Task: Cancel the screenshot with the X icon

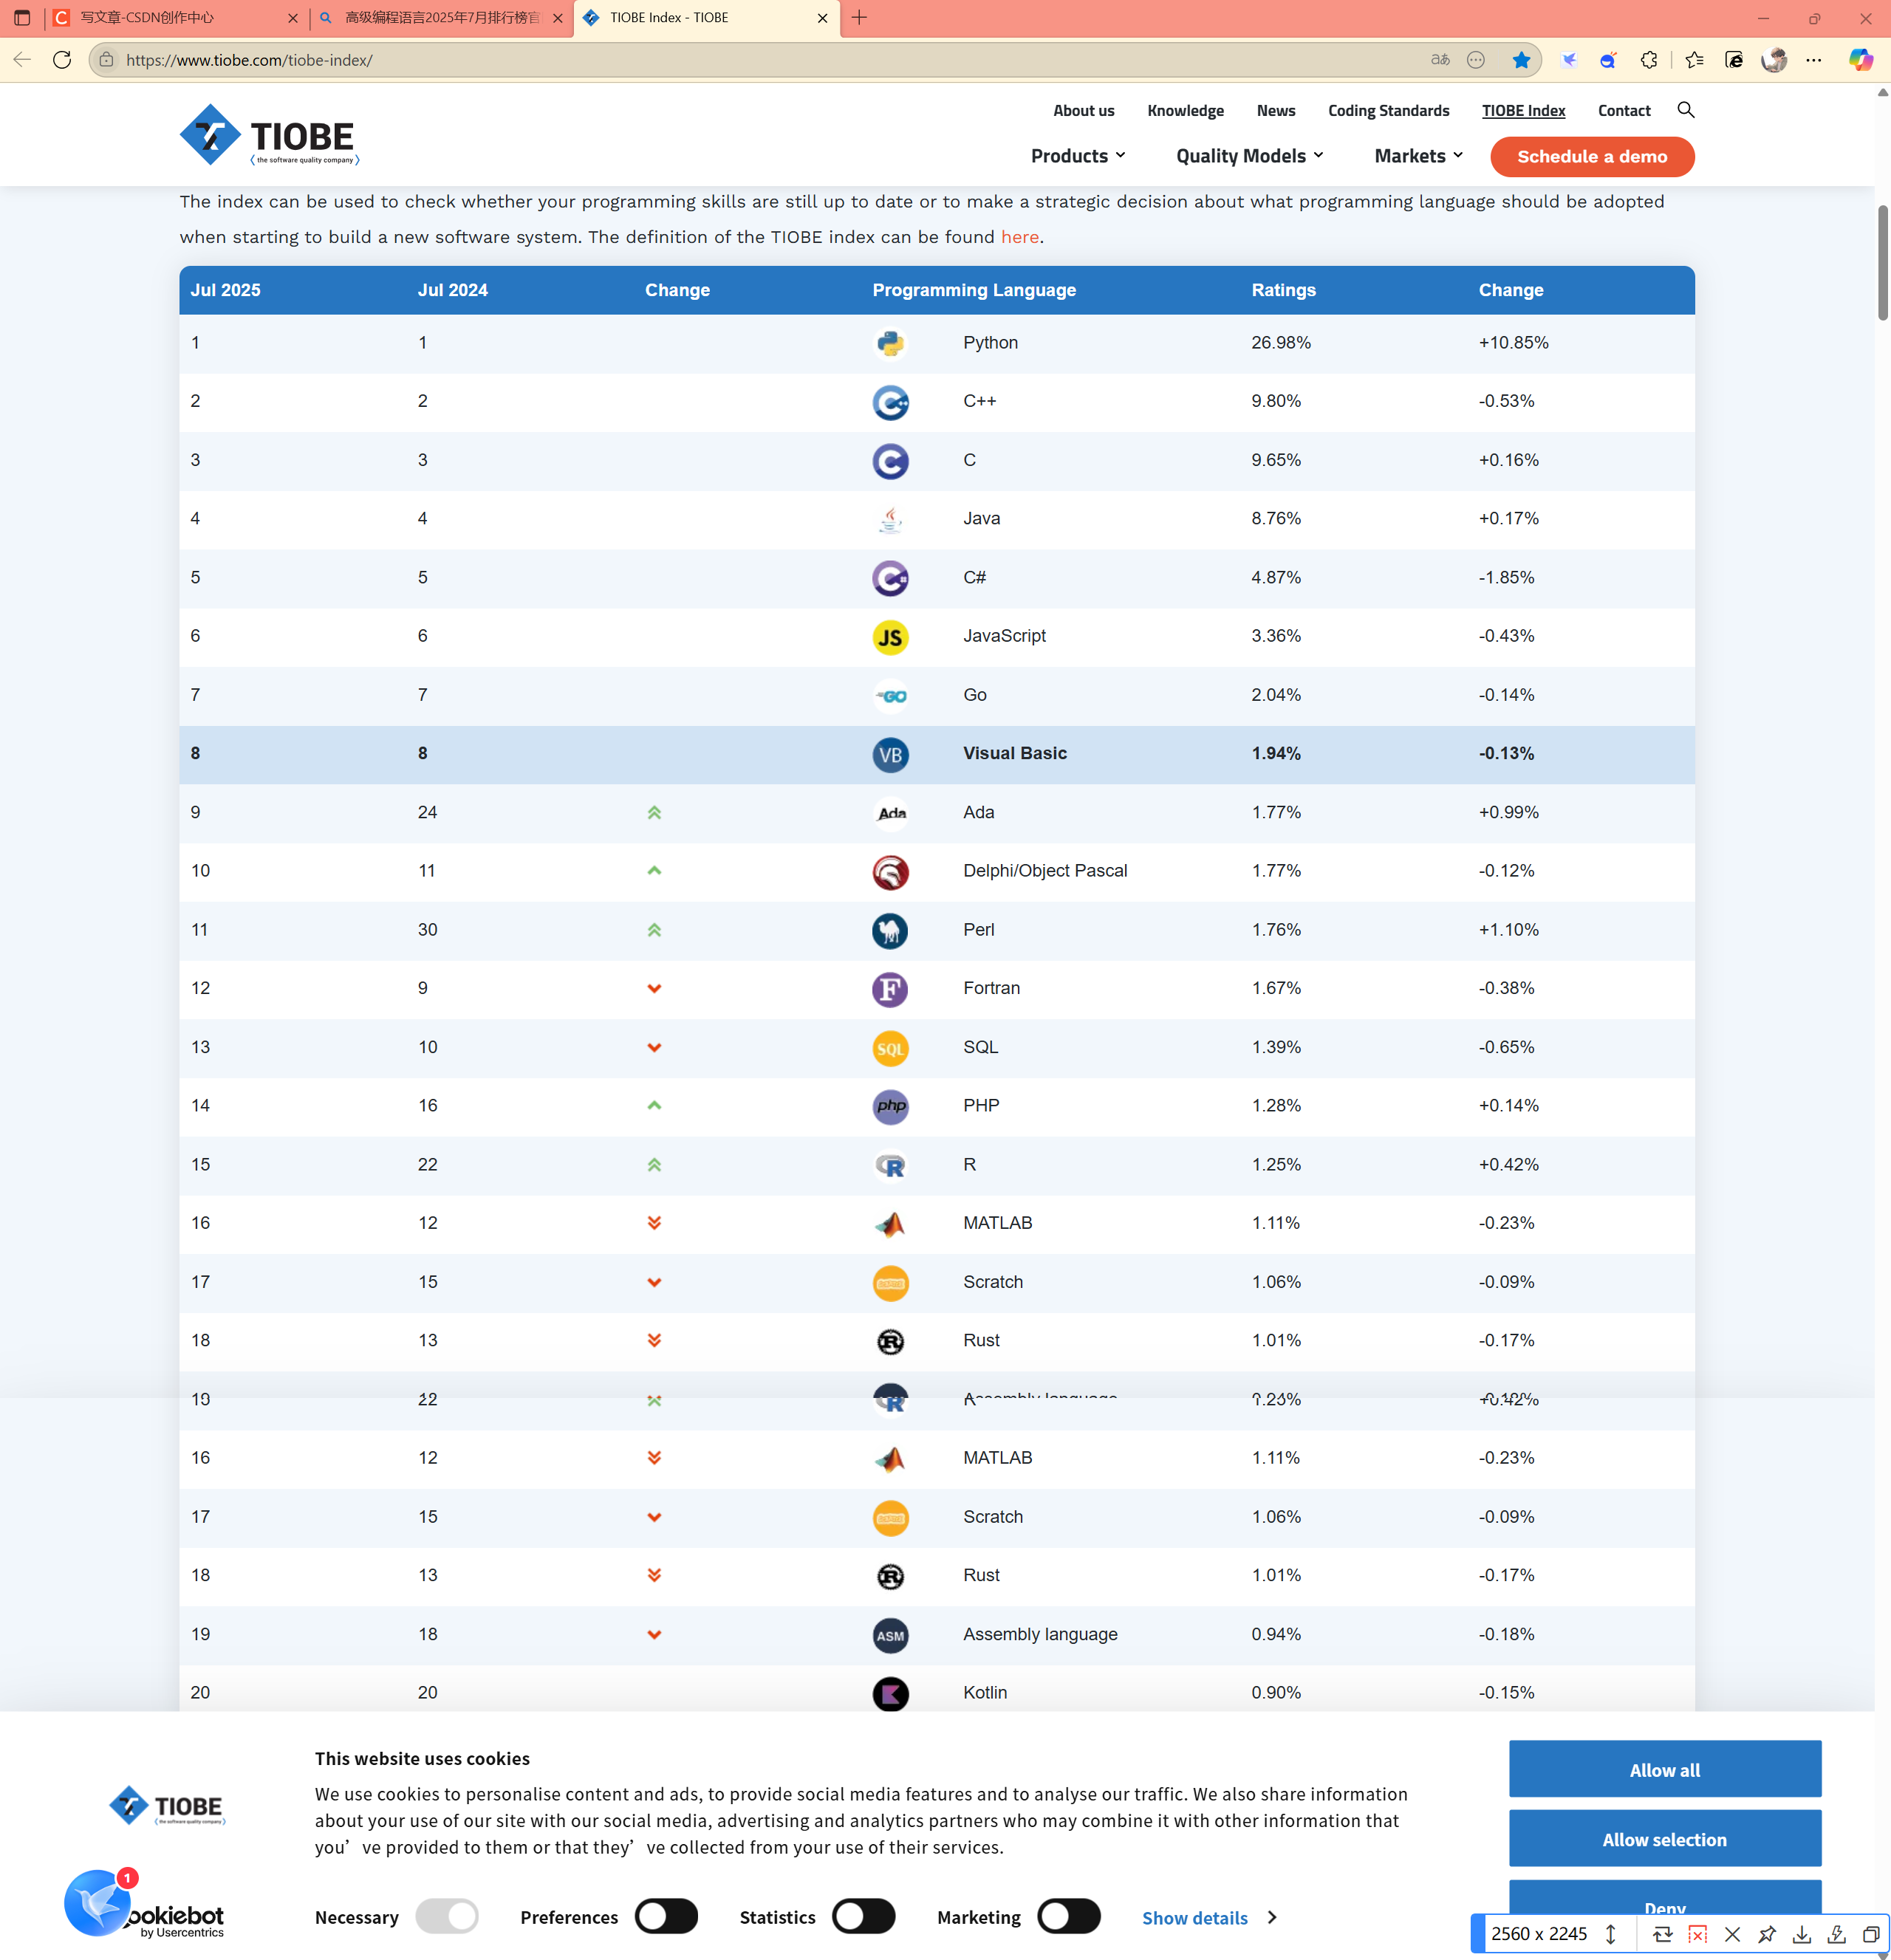Action: (1732, 1934)
